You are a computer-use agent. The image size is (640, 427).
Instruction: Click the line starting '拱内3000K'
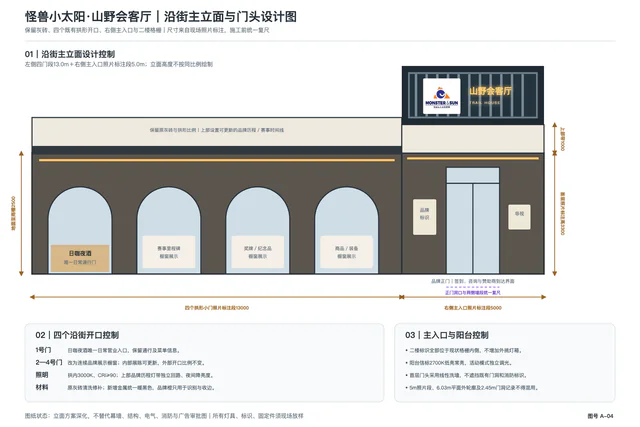pos(140,375)
